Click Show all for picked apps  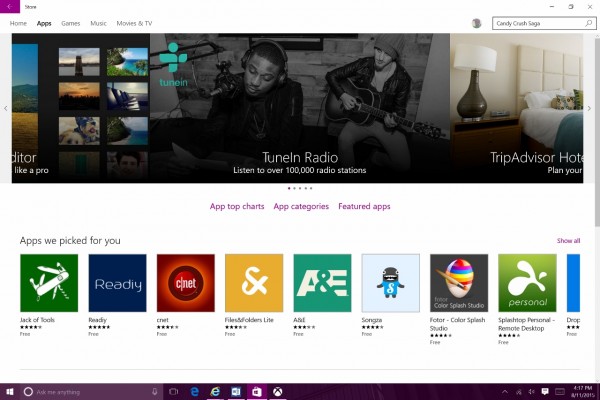[x=568, y=241]
